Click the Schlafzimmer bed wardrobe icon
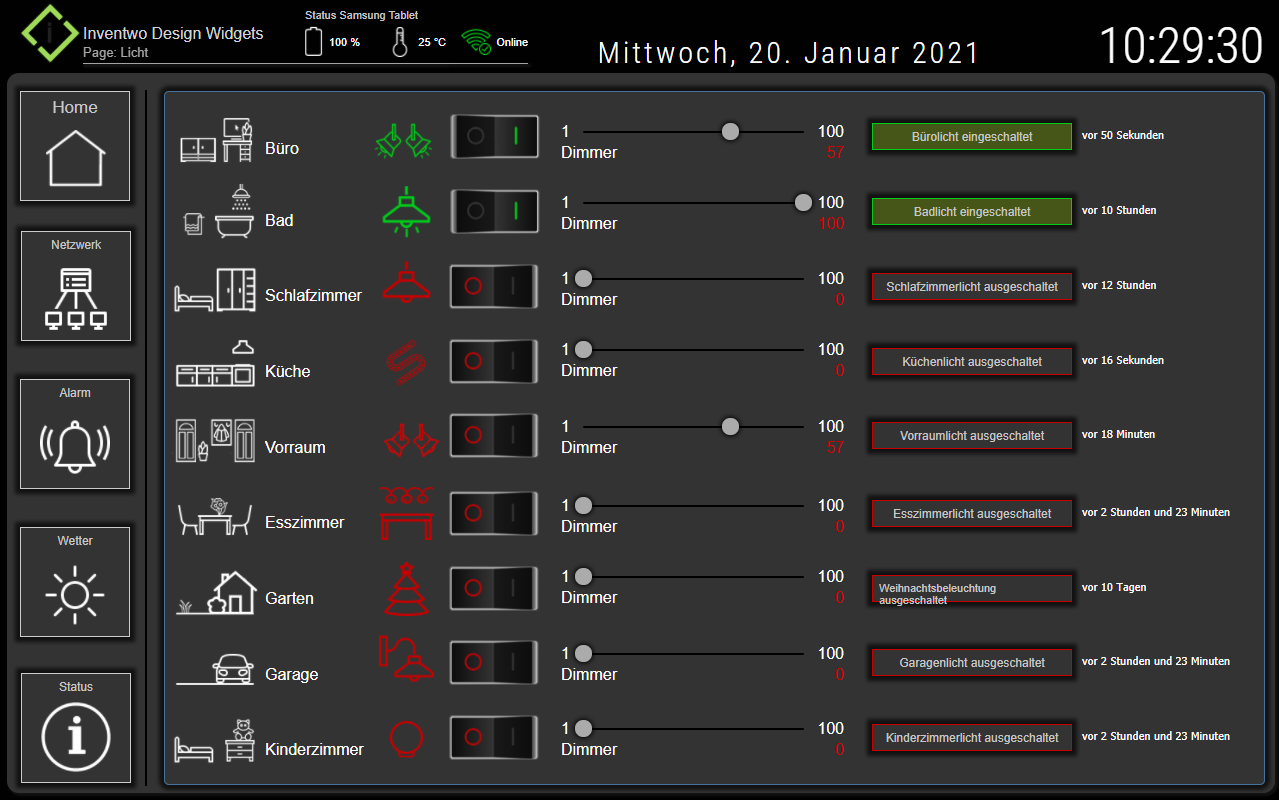 tap(215, 290)
